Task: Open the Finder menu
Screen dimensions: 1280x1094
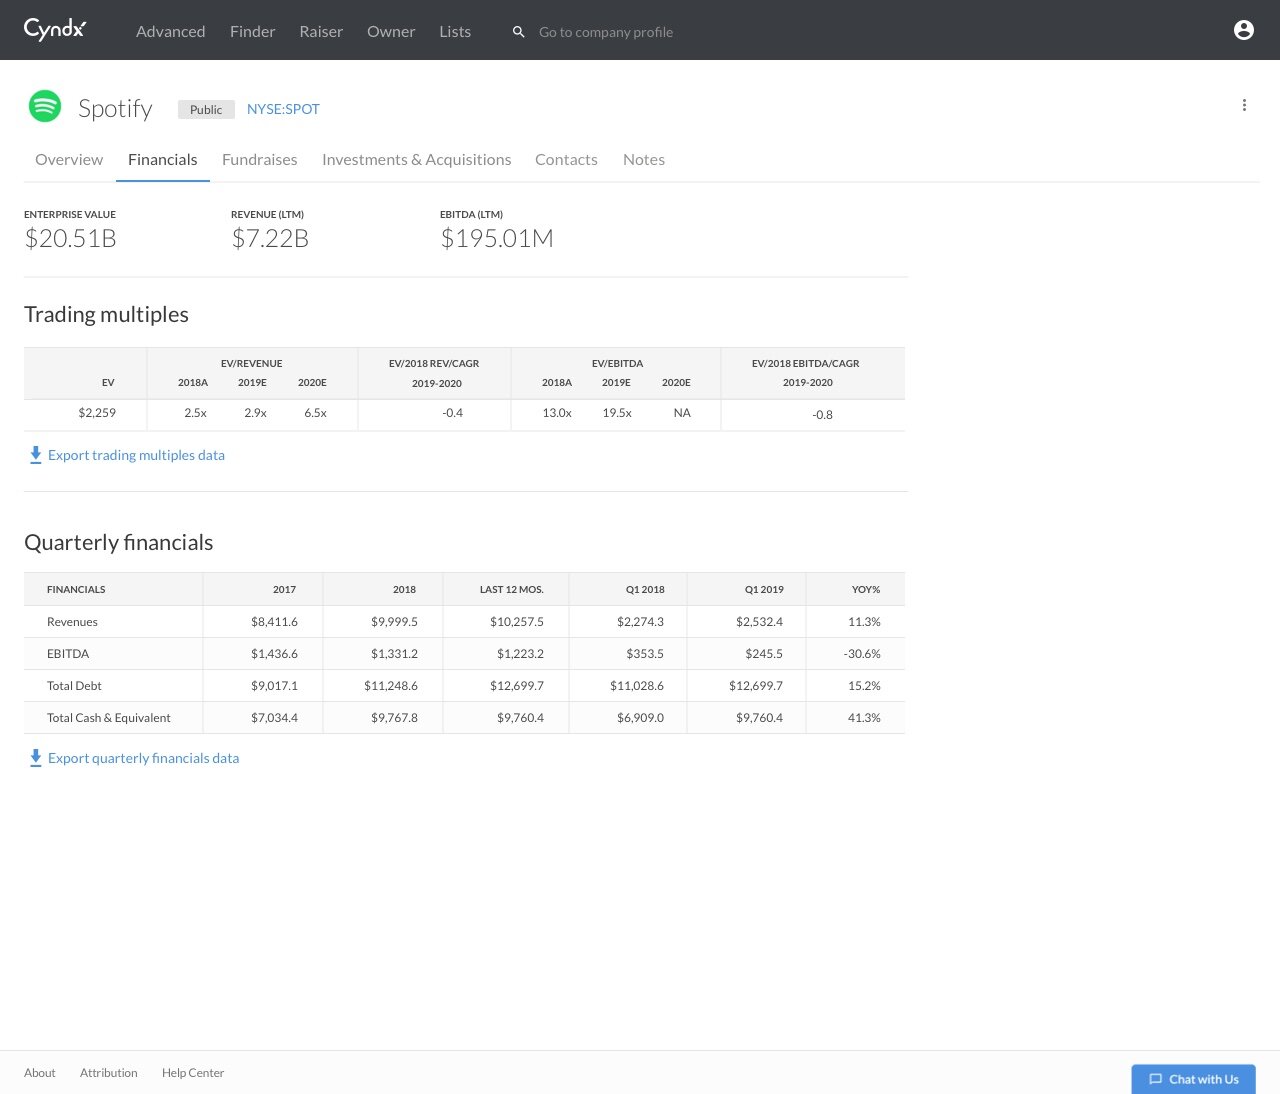Action: coord(252,31)
